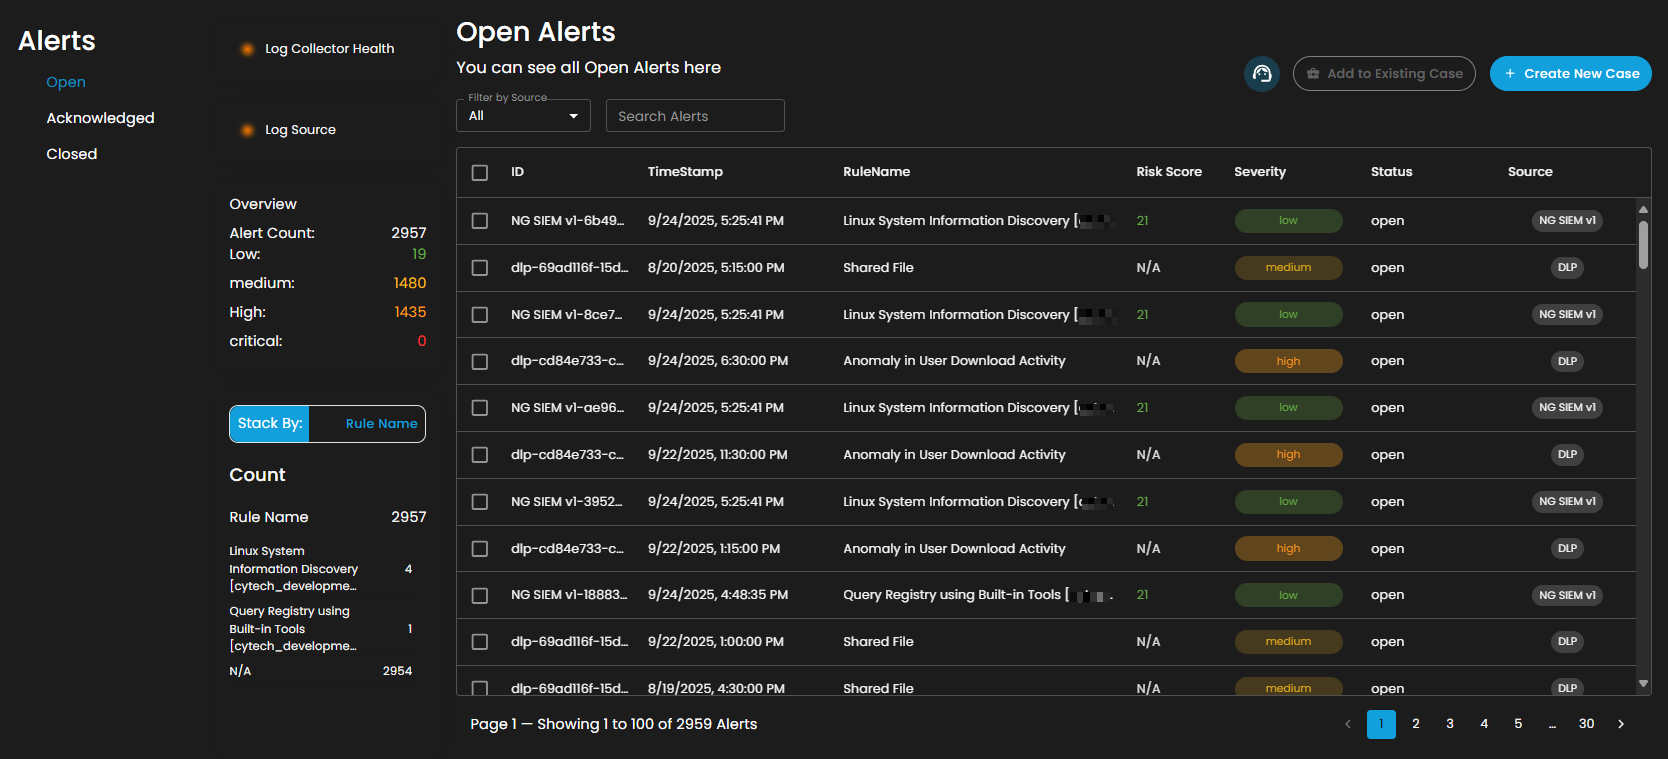Select the checkbox for the Query Registry alert

[x=480, y=596]
